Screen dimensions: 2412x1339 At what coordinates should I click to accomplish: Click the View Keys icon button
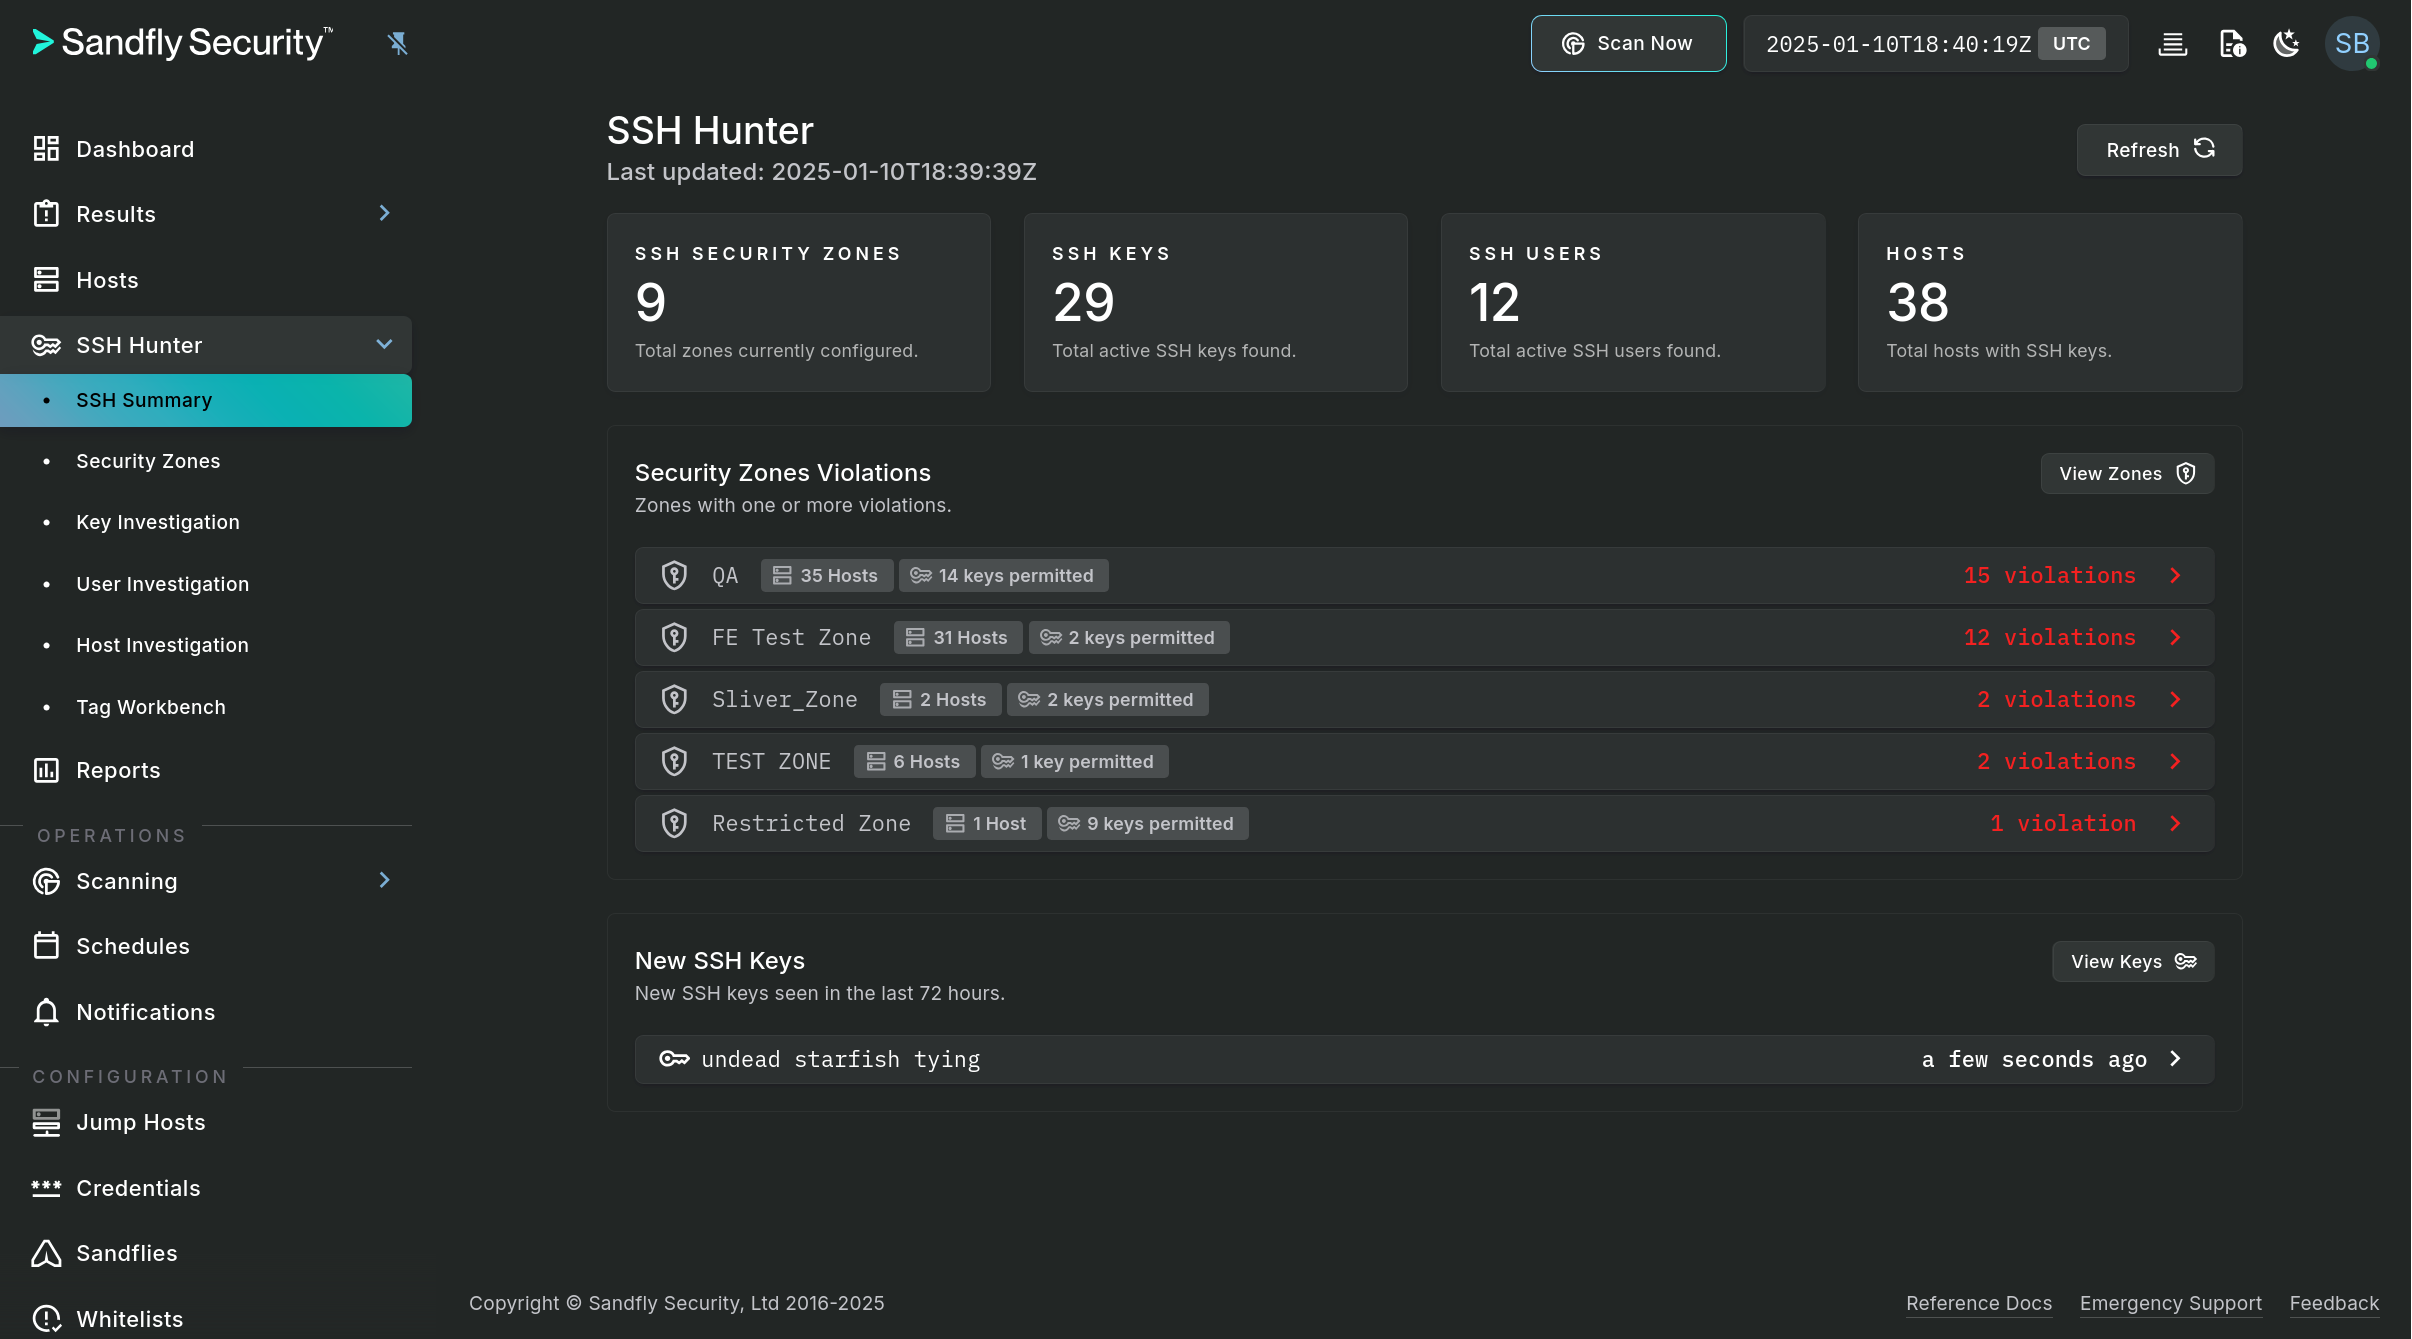[2186, 961]
